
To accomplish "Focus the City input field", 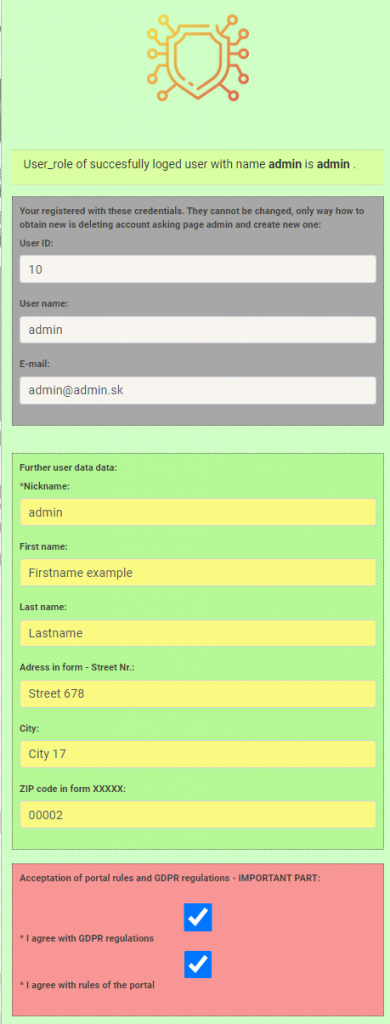I will 198,754.
